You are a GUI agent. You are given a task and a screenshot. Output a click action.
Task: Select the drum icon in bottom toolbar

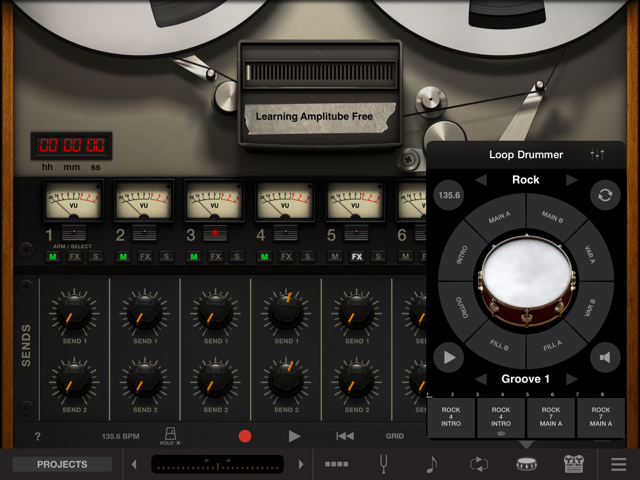point(527,464)
